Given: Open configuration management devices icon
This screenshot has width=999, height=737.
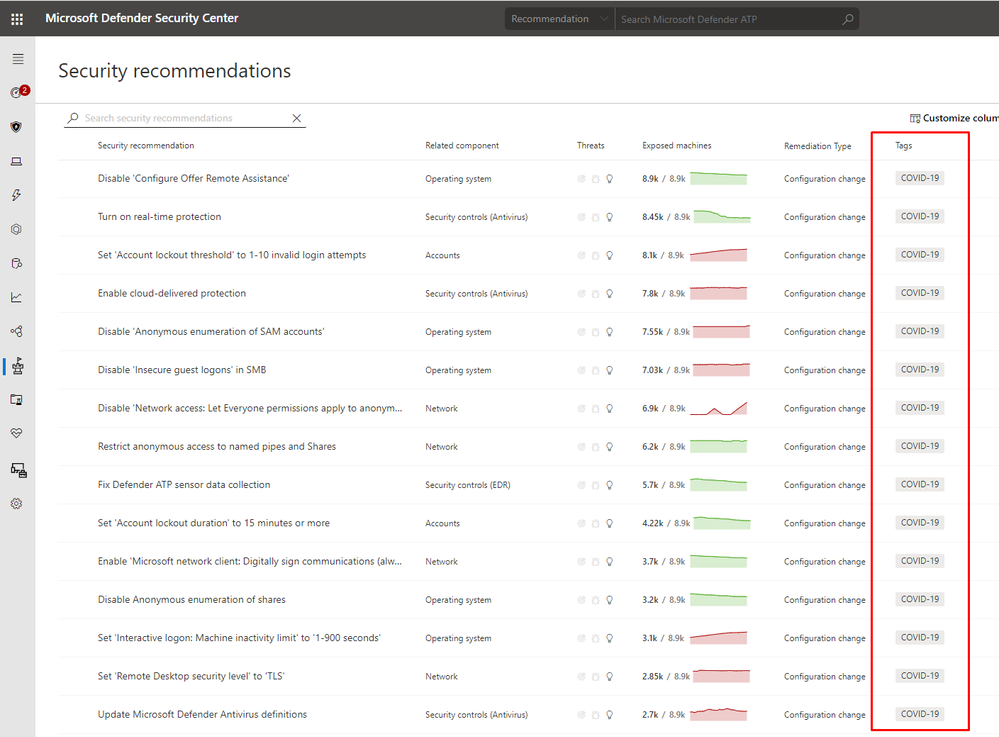Looking at the screenshot, I should click(x=18, y=470).
